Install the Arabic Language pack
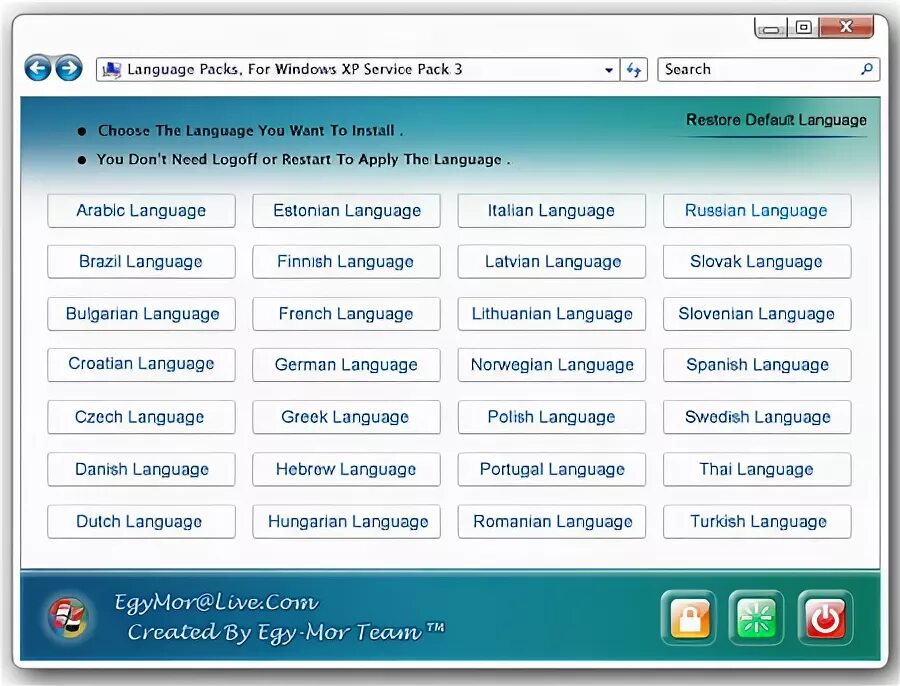The image size is (900, 686). pyautogui.click(x=141, y=211)
